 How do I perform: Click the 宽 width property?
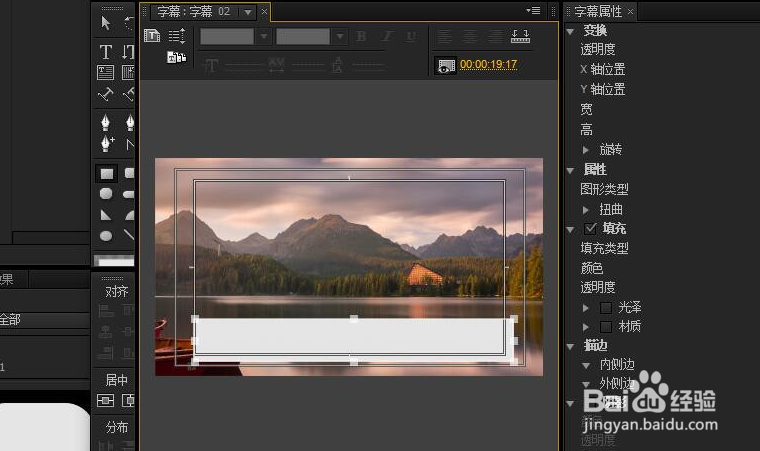click(x=586, y=109)
